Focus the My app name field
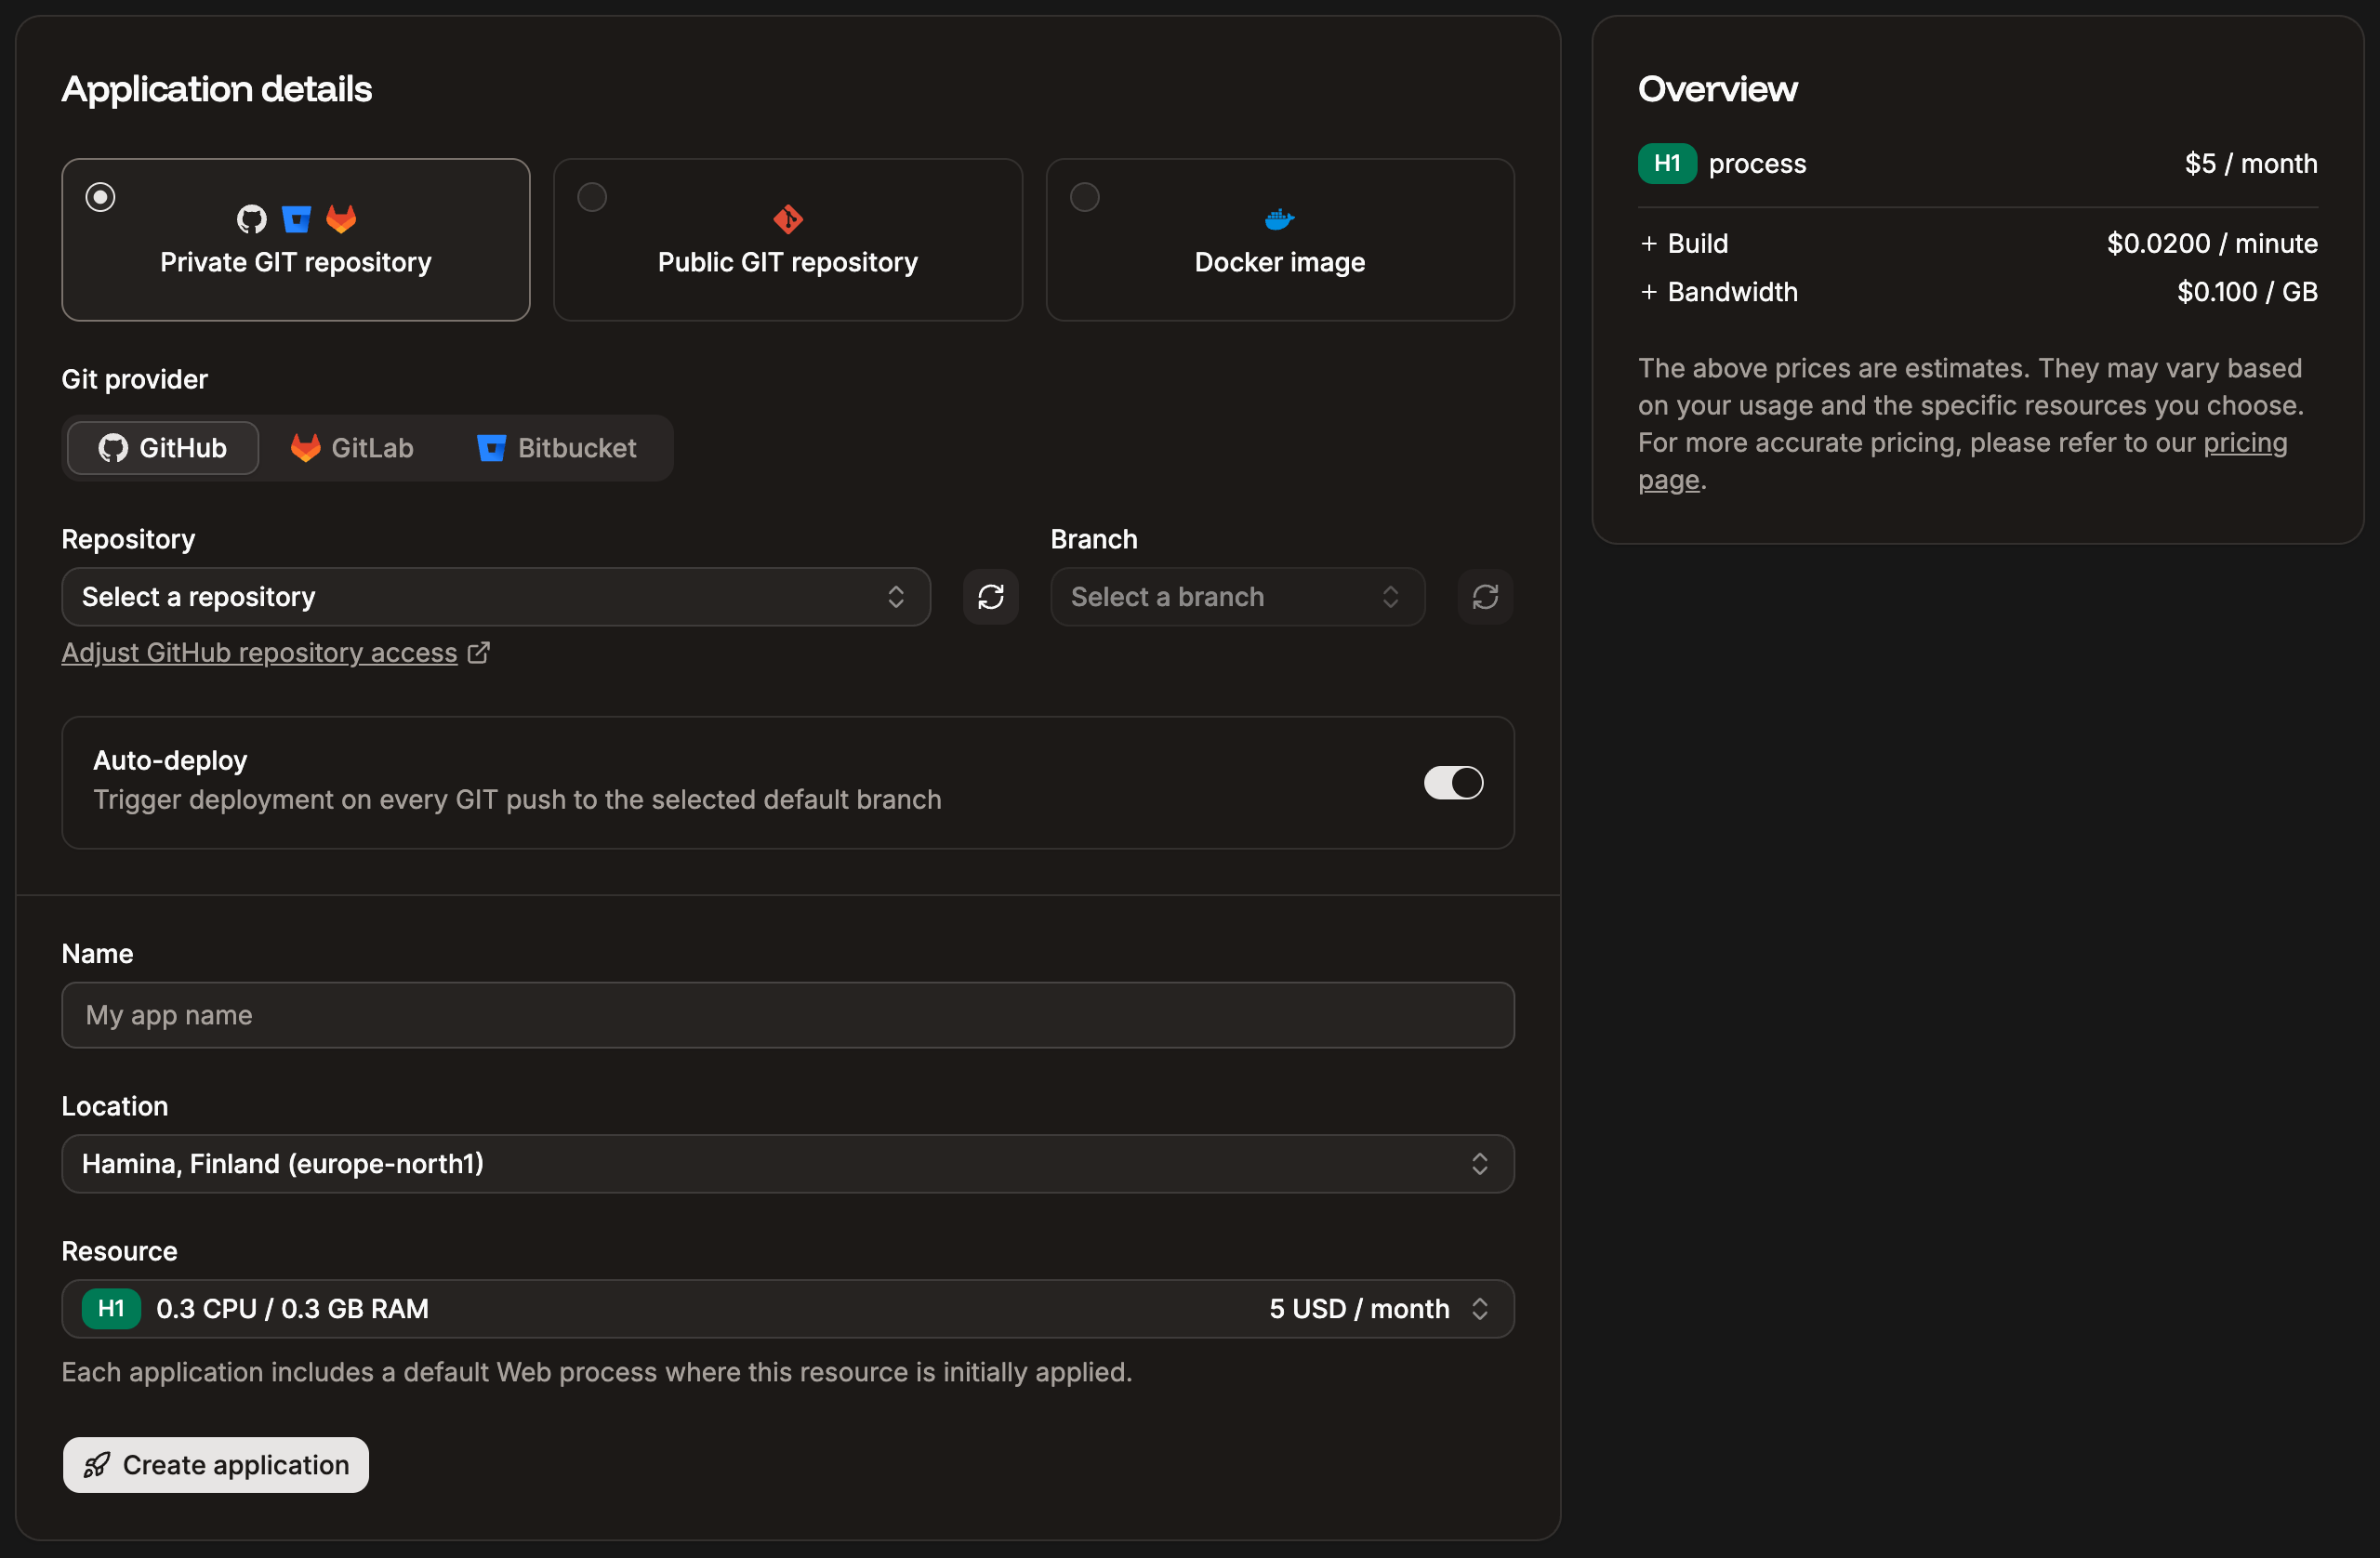This screenshot has width=2380, height=1558. (788, 1015)
